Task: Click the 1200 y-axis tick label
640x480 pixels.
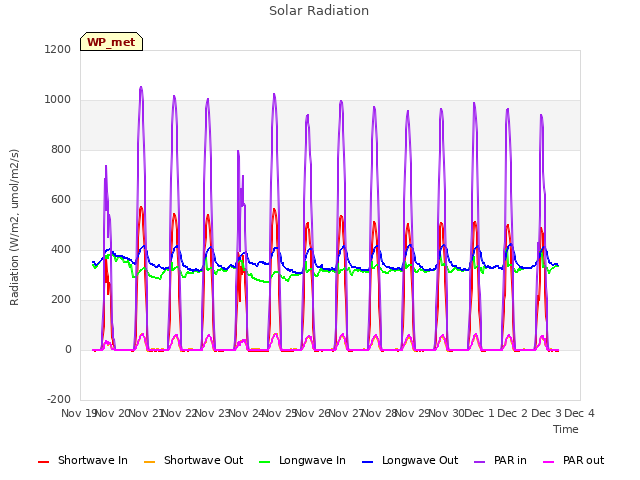Action: pos(58,49)
